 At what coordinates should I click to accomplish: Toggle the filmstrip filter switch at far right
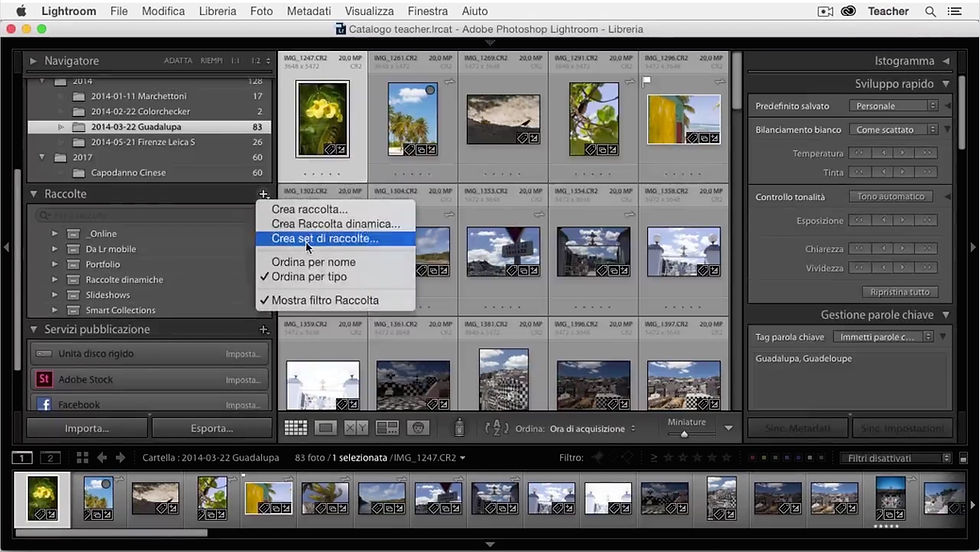click(x=963, y=458)
